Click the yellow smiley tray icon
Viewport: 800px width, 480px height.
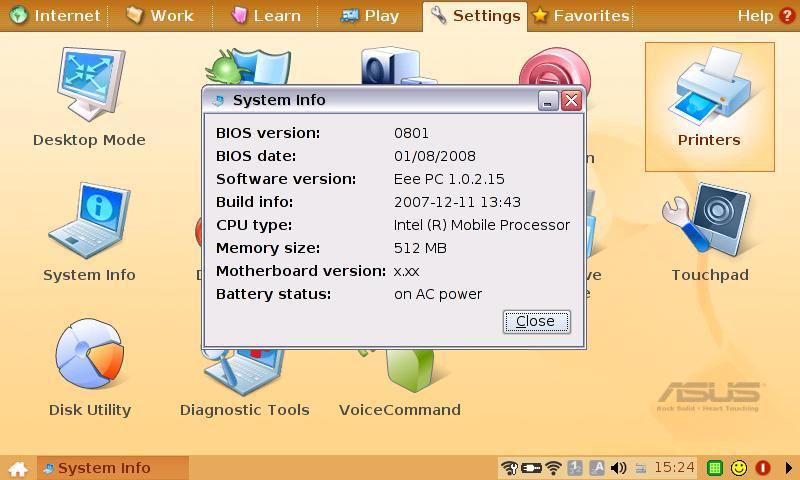coord(739,467)
